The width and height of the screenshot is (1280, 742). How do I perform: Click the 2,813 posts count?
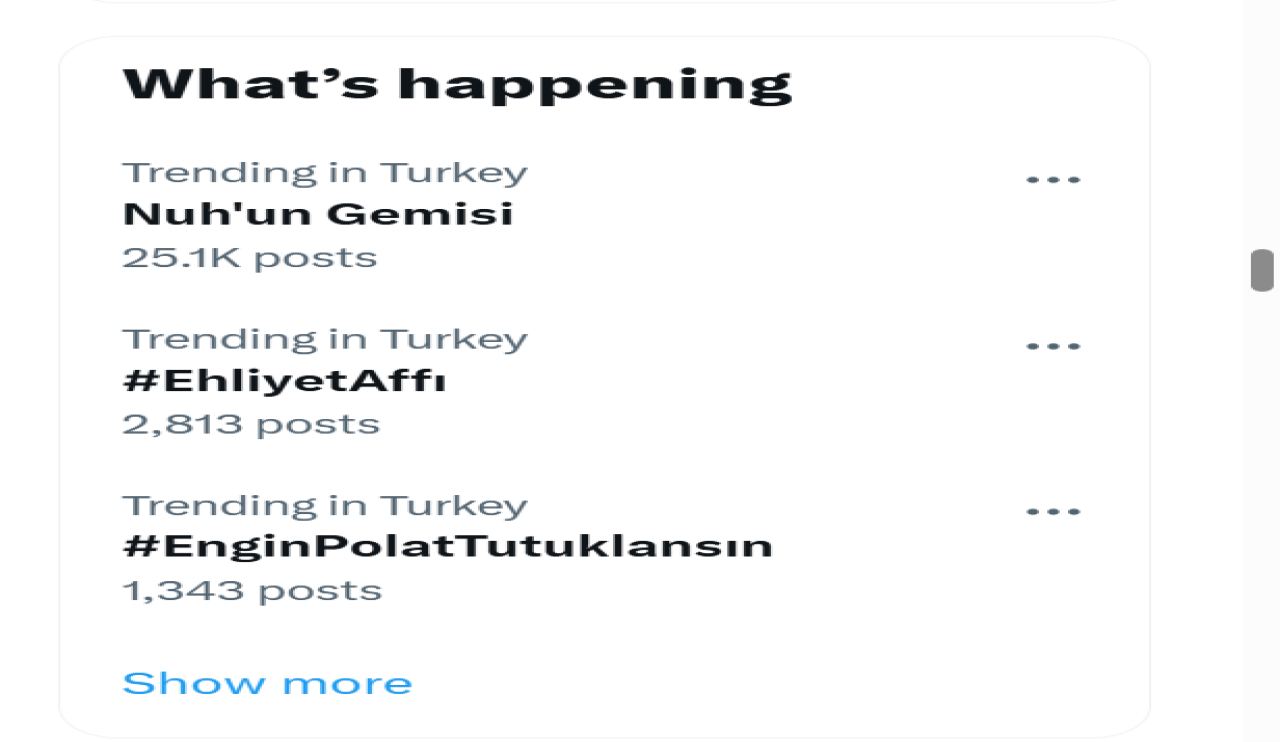click(x=250, y=424)
